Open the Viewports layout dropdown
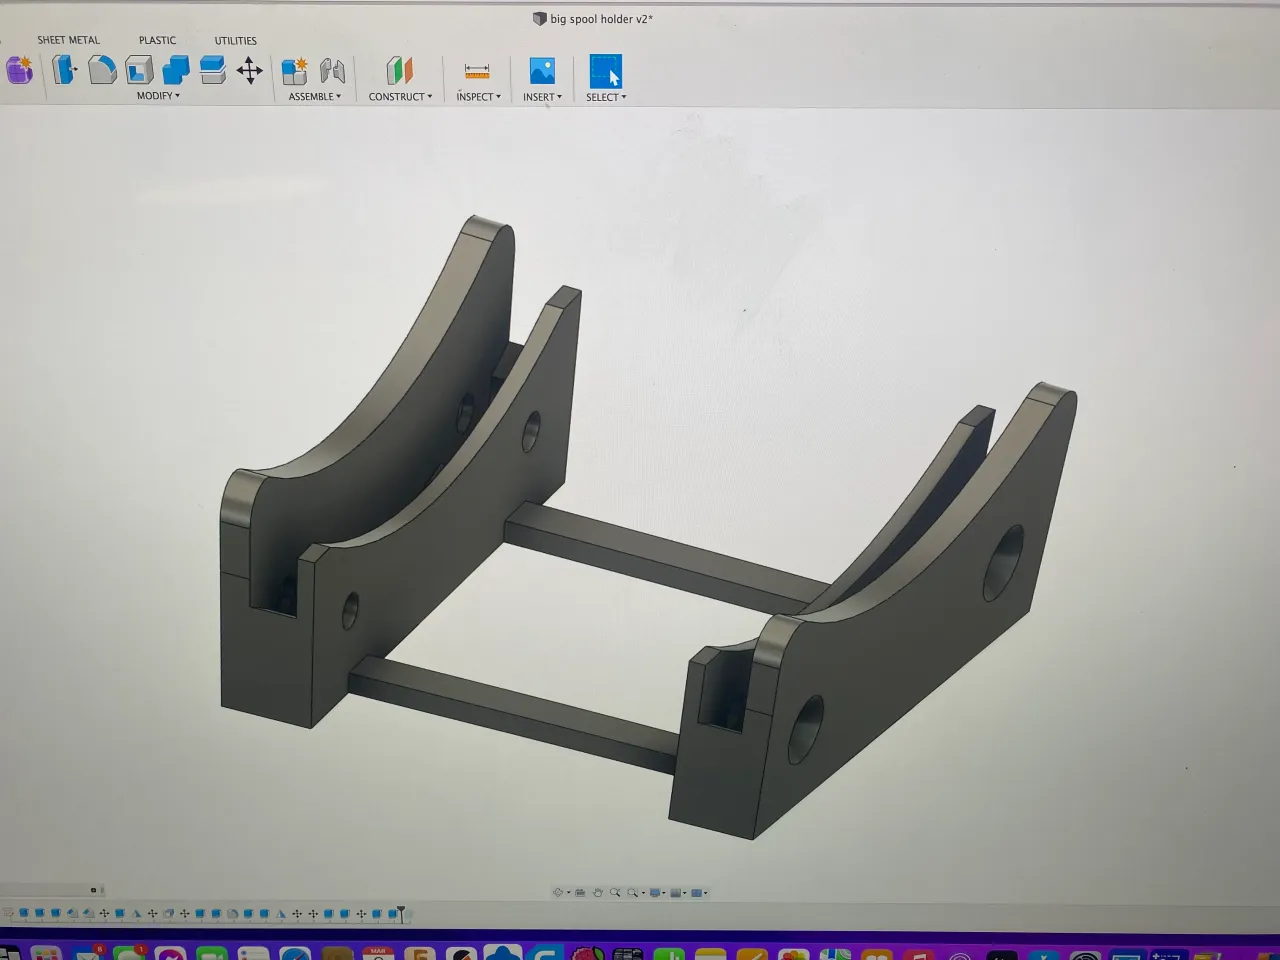This screenshot has width=1280, height=960. 697,892
